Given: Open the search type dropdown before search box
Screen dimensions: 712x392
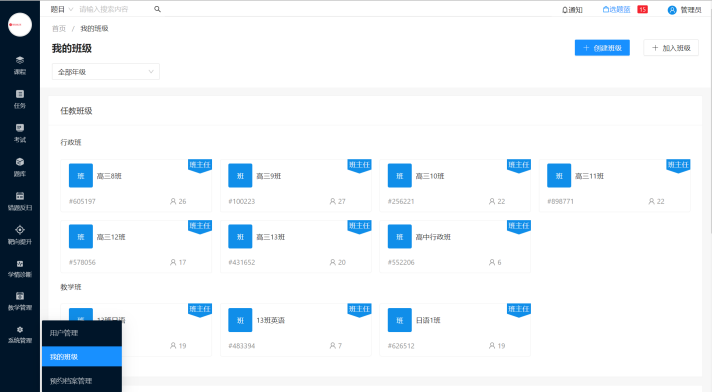Looking at the screenshot, I should click(x=61, y=9).
